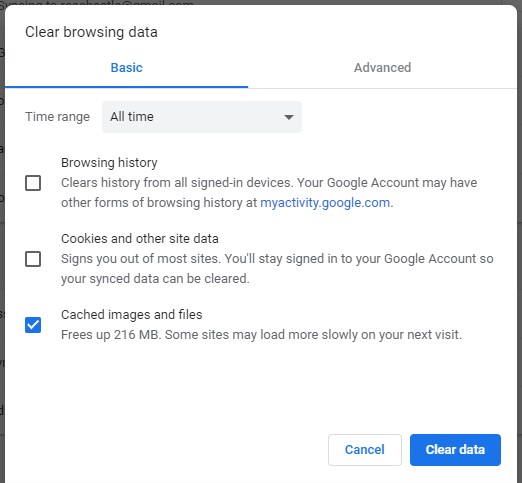Screen dimensions: 522x483
Task: Click the blue Clear data button
Action: (455, 450)
